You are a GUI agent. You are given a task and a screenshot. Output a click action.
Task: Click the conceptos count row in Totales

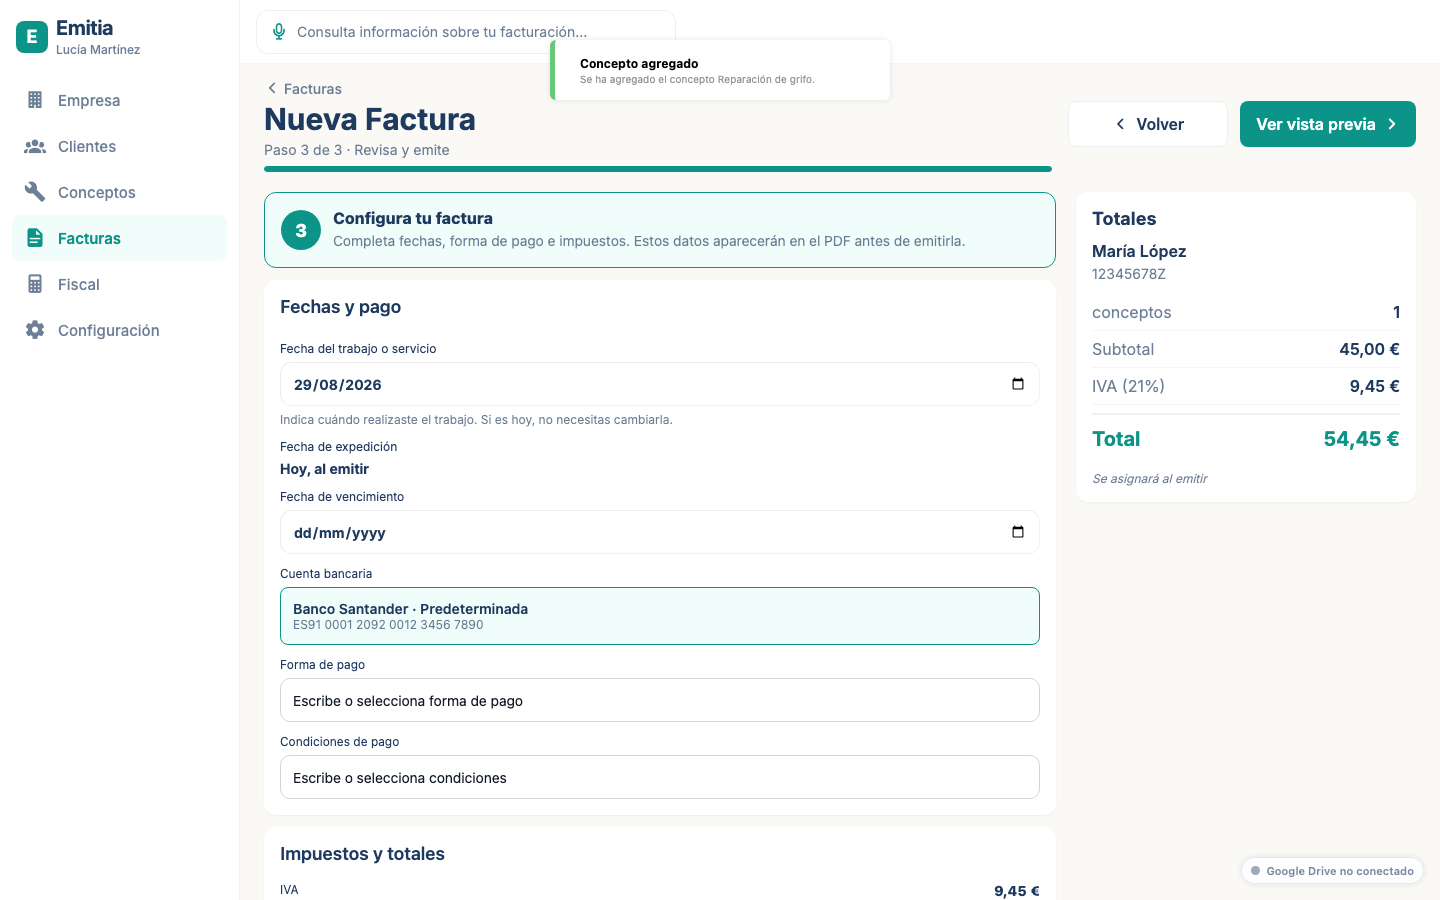pos(1246,312)
